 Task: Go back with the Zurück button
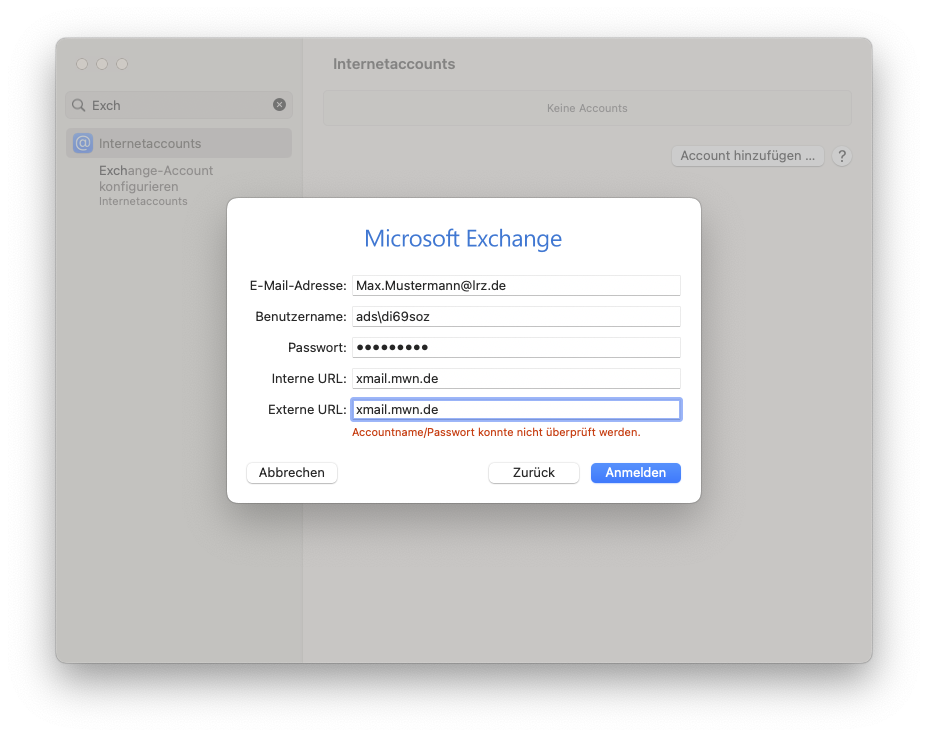coord(534,473)
